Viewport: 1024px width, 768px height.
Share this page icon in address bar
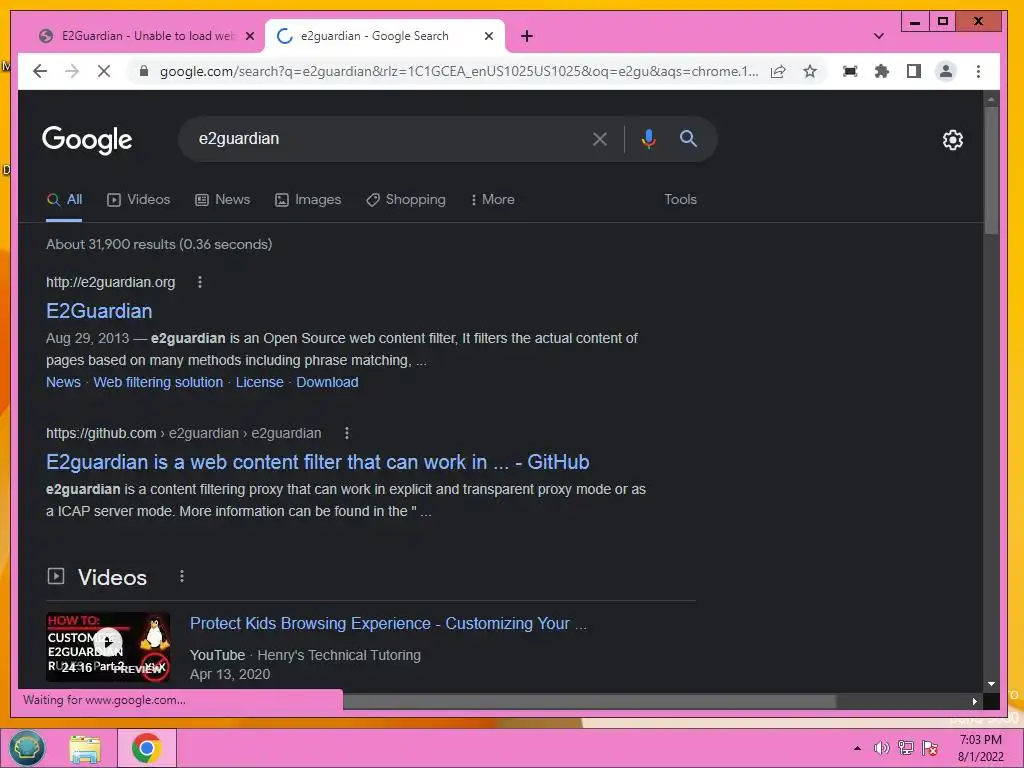(x=778, y=71)
